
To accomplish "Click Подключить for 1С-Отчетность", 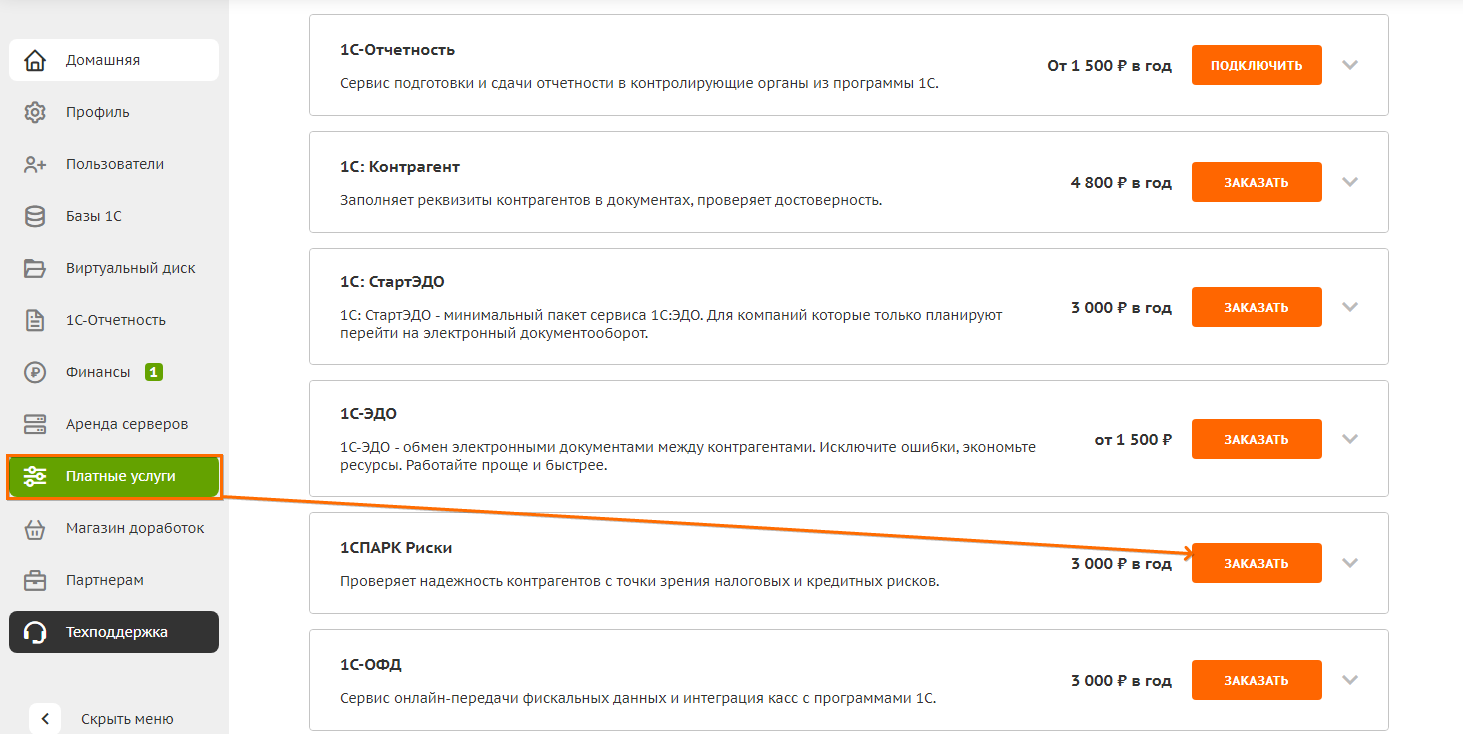I will 1256,65.
